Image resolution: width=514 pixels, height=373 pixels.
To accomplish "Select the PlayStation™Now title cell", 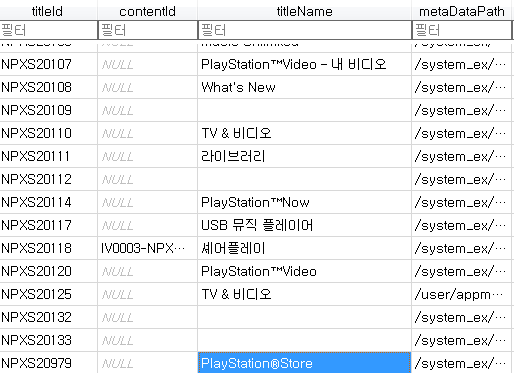I will 304,202.
